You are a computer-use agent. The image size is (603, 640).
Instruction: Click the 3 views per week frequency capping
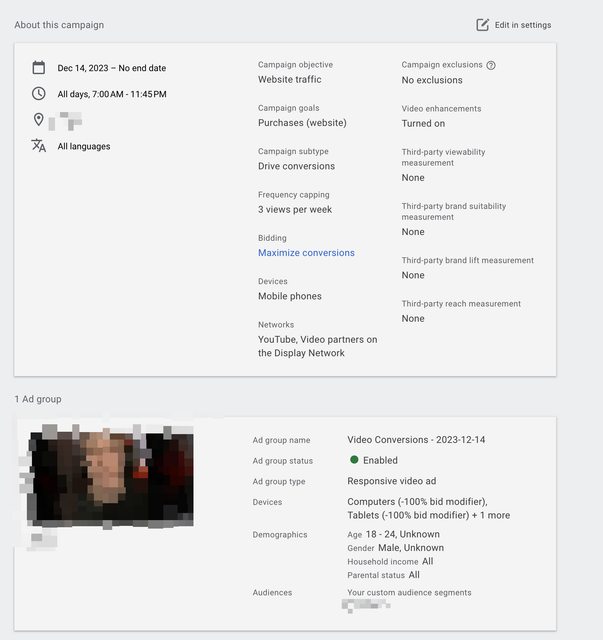(x=295, y=209)
